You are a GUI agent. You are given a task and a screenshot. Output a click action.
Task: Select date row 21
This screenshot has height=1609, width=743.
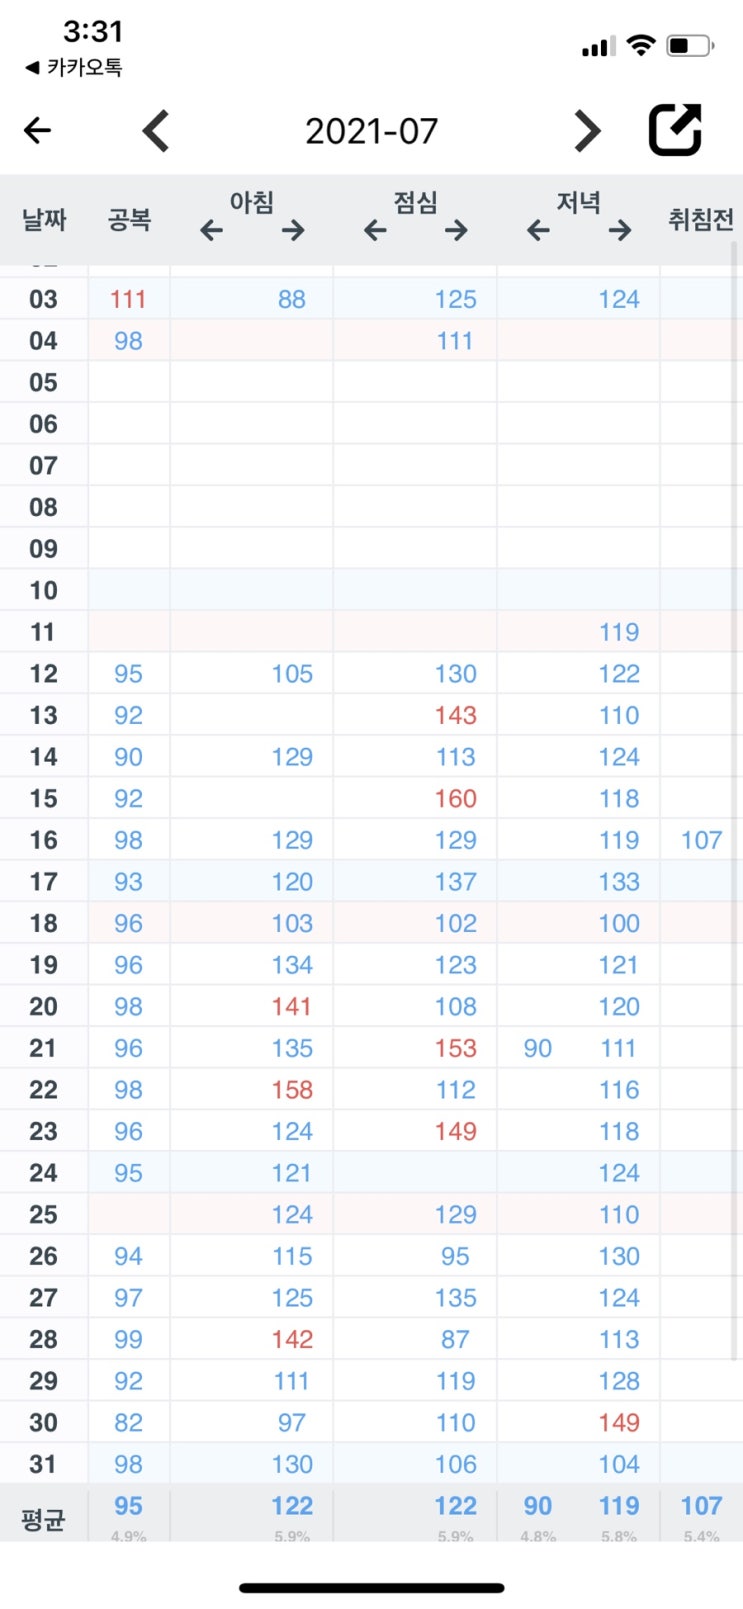coord(371,1048)
